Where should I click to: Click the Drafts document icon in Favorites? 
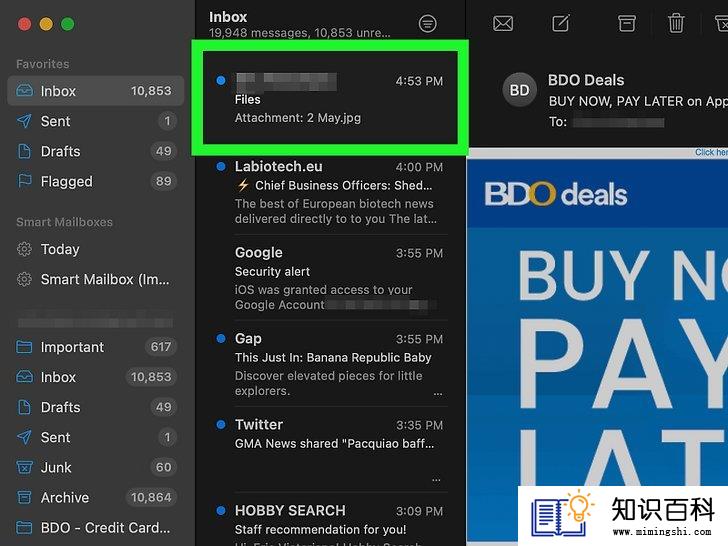coord(24,151)
